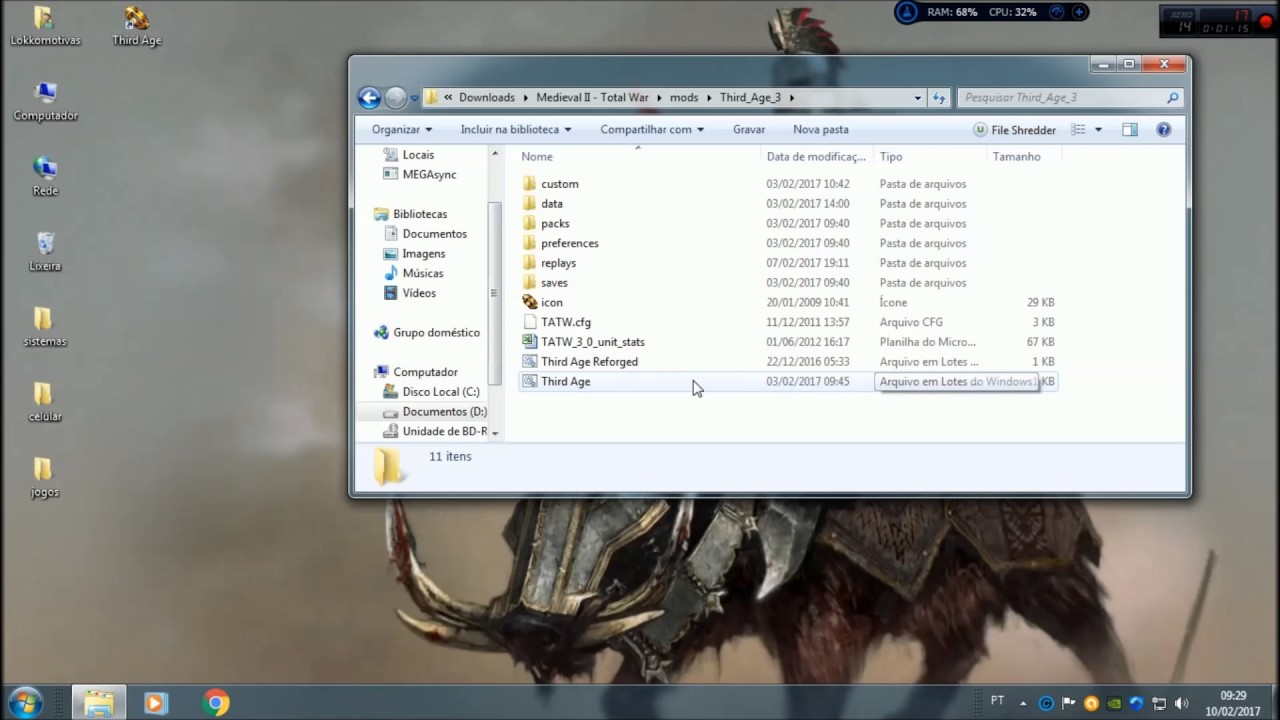Open the Computador desktop icon
The image size is (1280, 720).
tap(45, 102)
